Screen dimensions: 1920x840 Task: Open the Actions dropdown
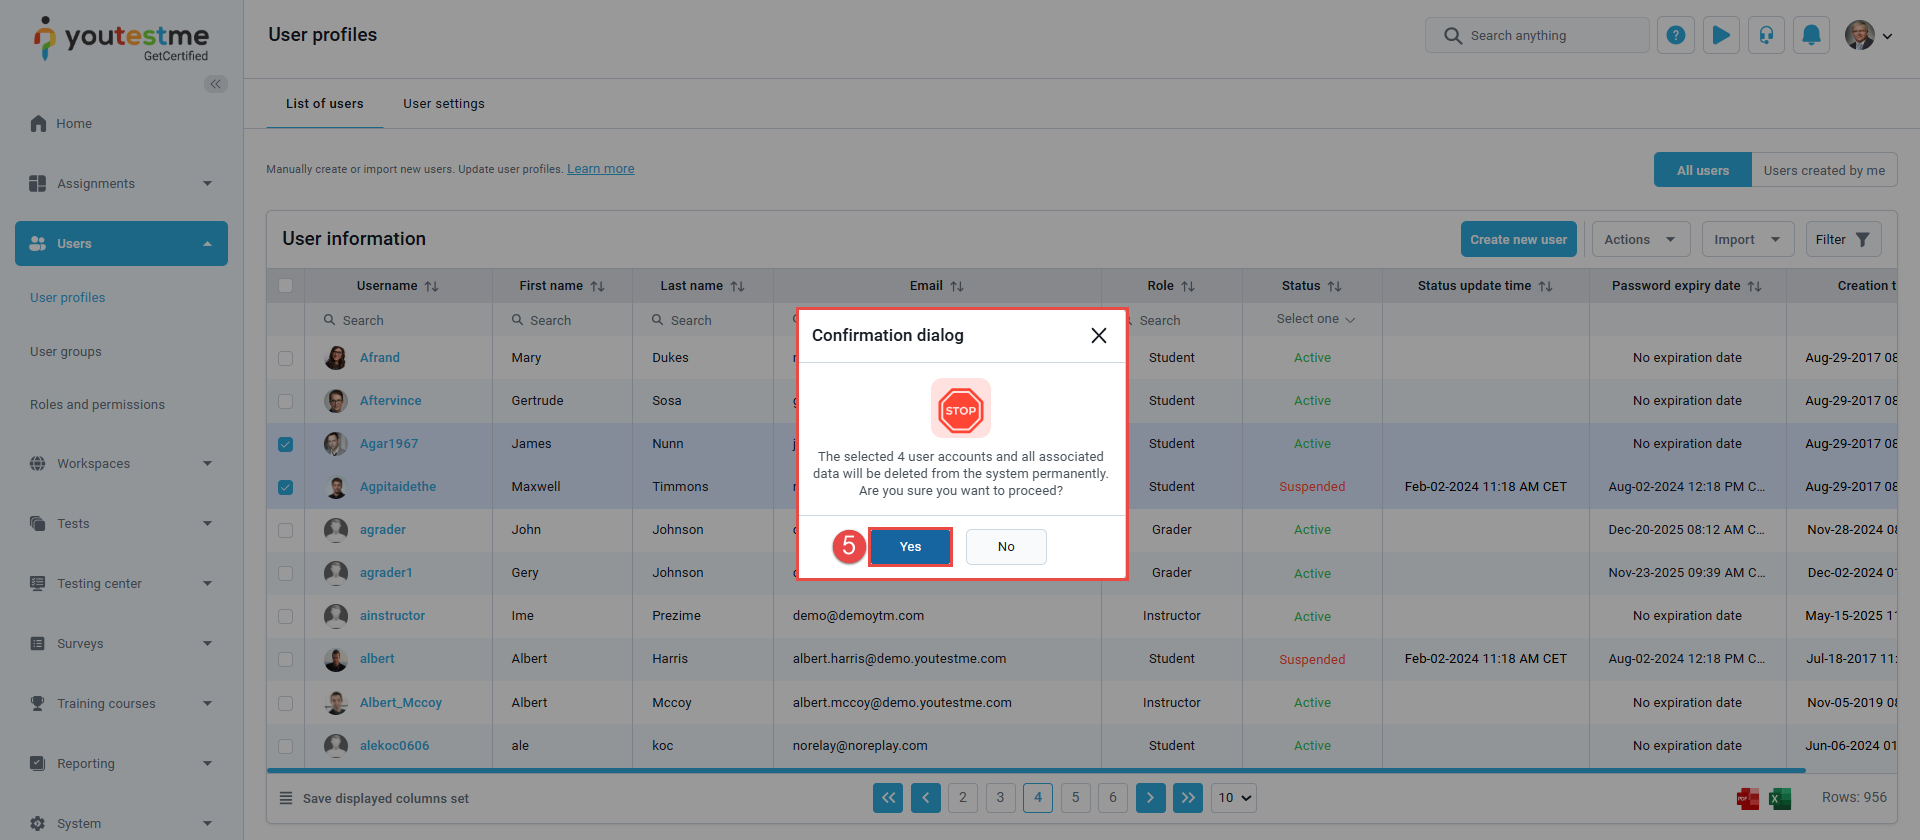1640,240
